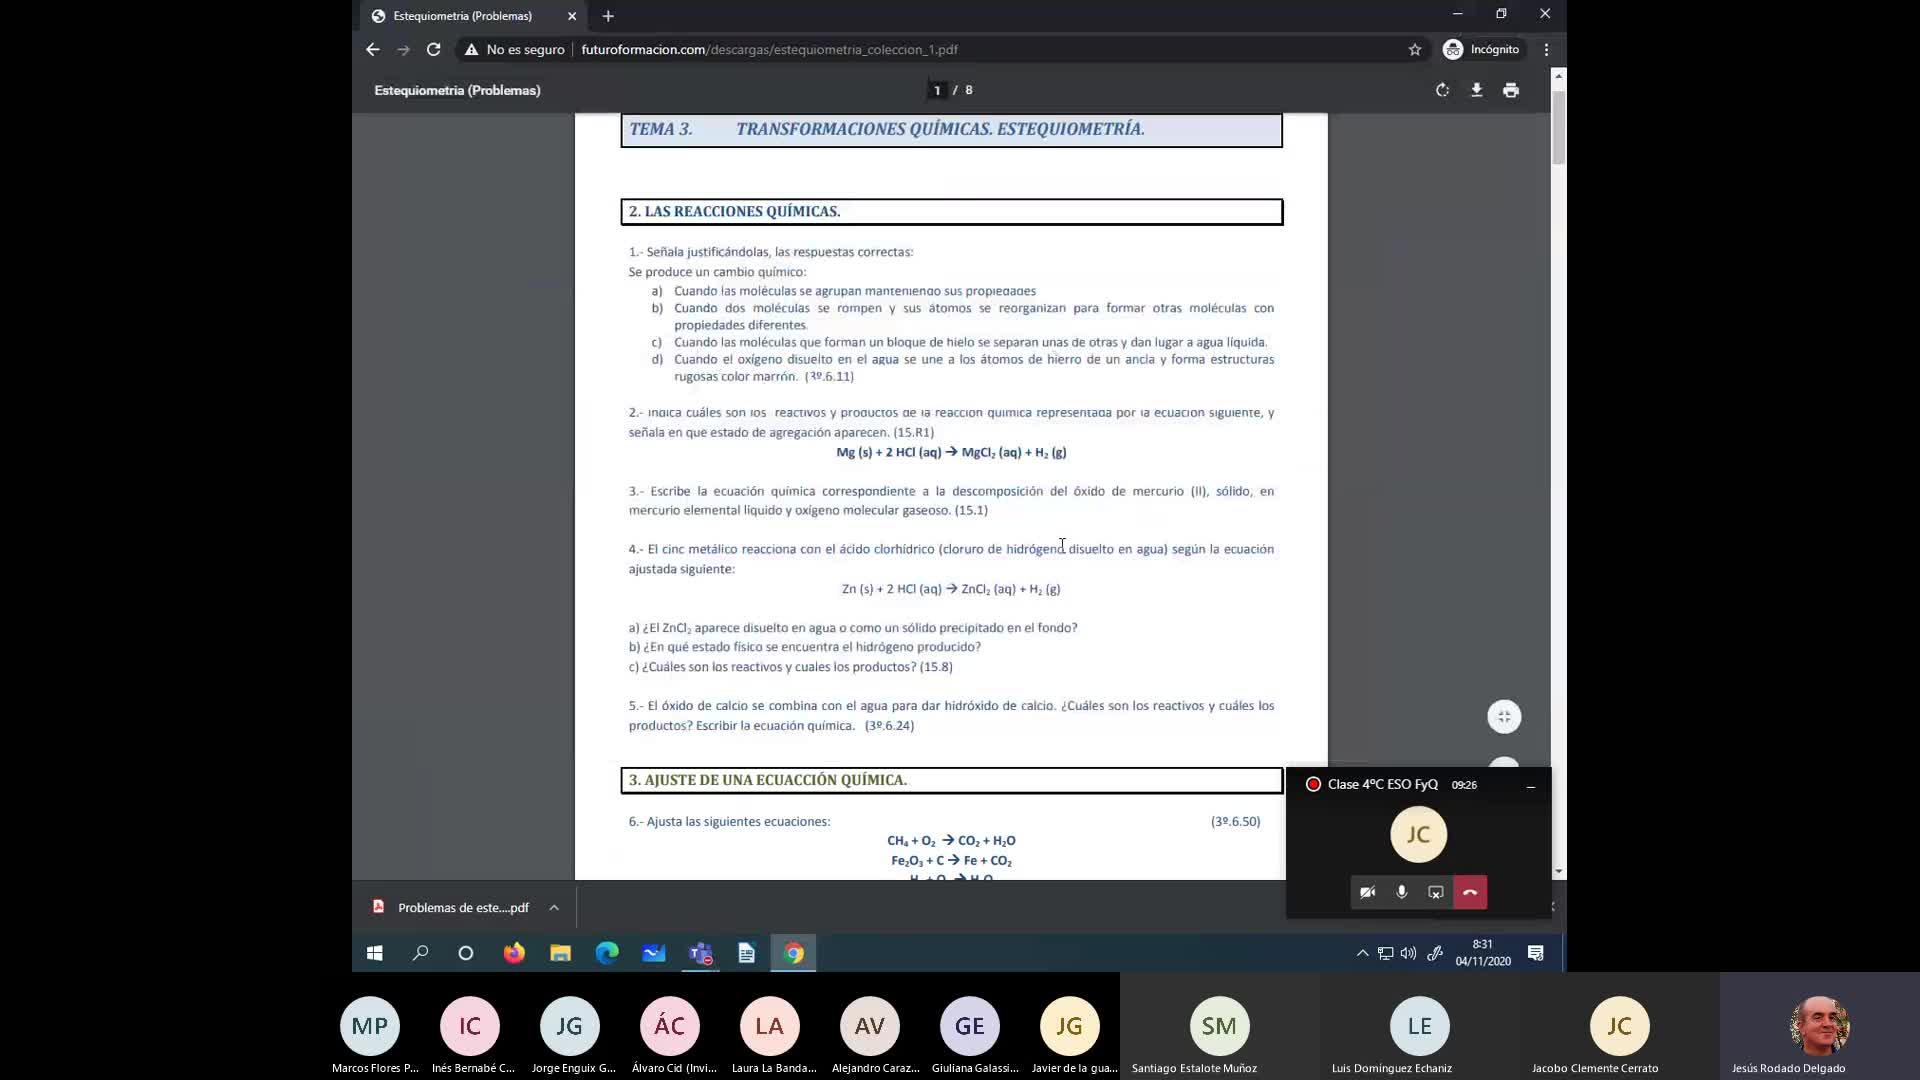Open the Chrome three-dot menu
Viewport: 1920px width, 1080px height.
(x=1546, y=49)
